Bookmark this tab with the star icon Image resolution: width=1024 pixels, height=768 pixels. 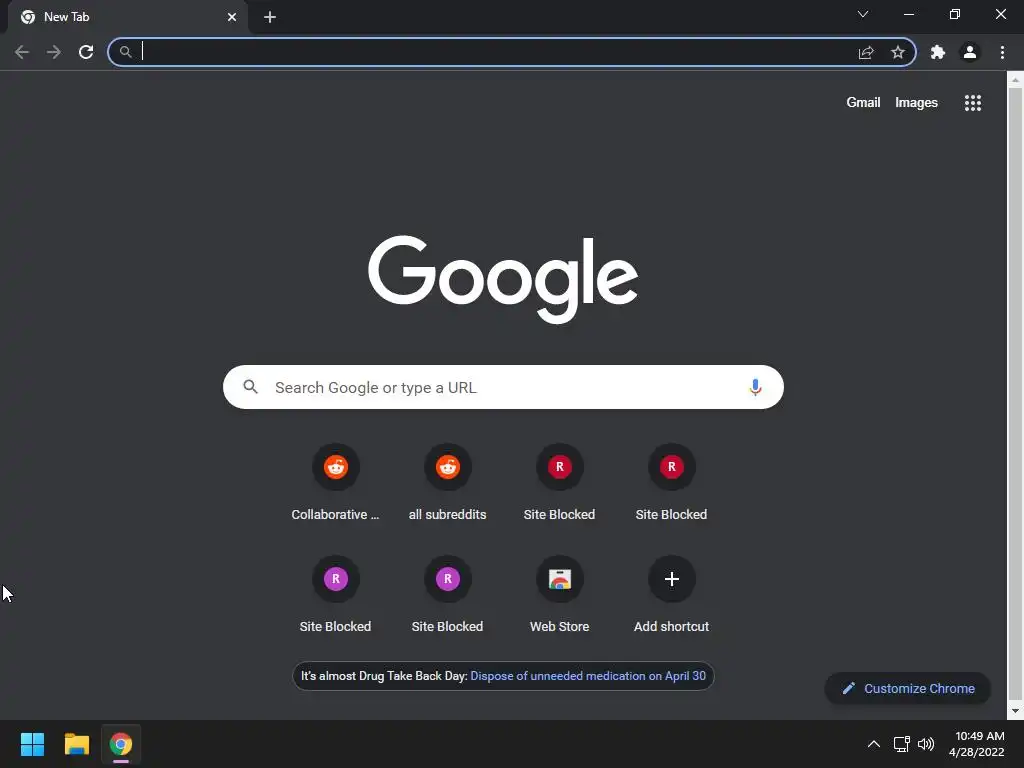pos(898,52)
